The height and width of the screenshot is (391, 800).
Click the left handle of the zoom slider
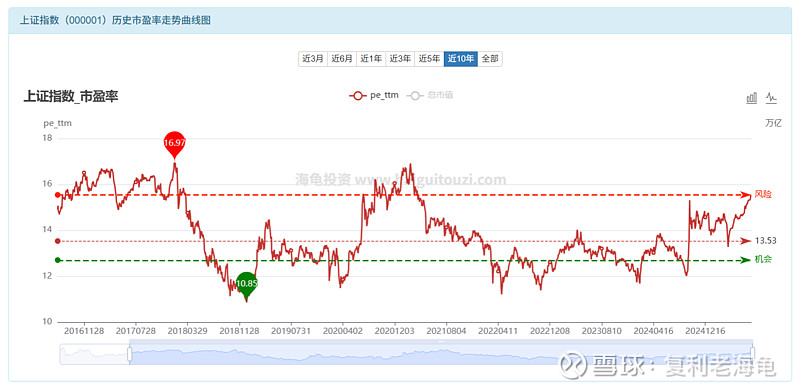click(130, 354)
